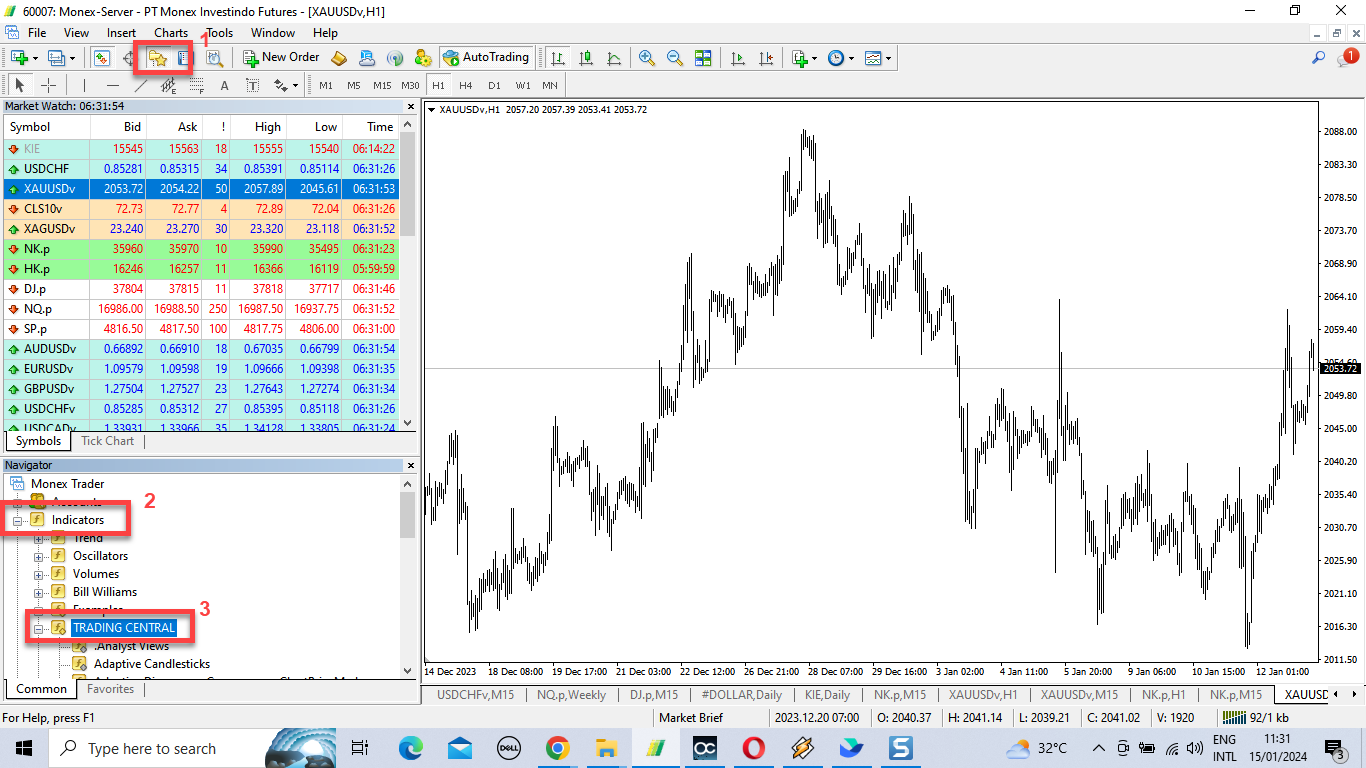Viewport: 1366px width, 768px height.
Task: Select the text (A) tool
Action: tap(224, 86)
